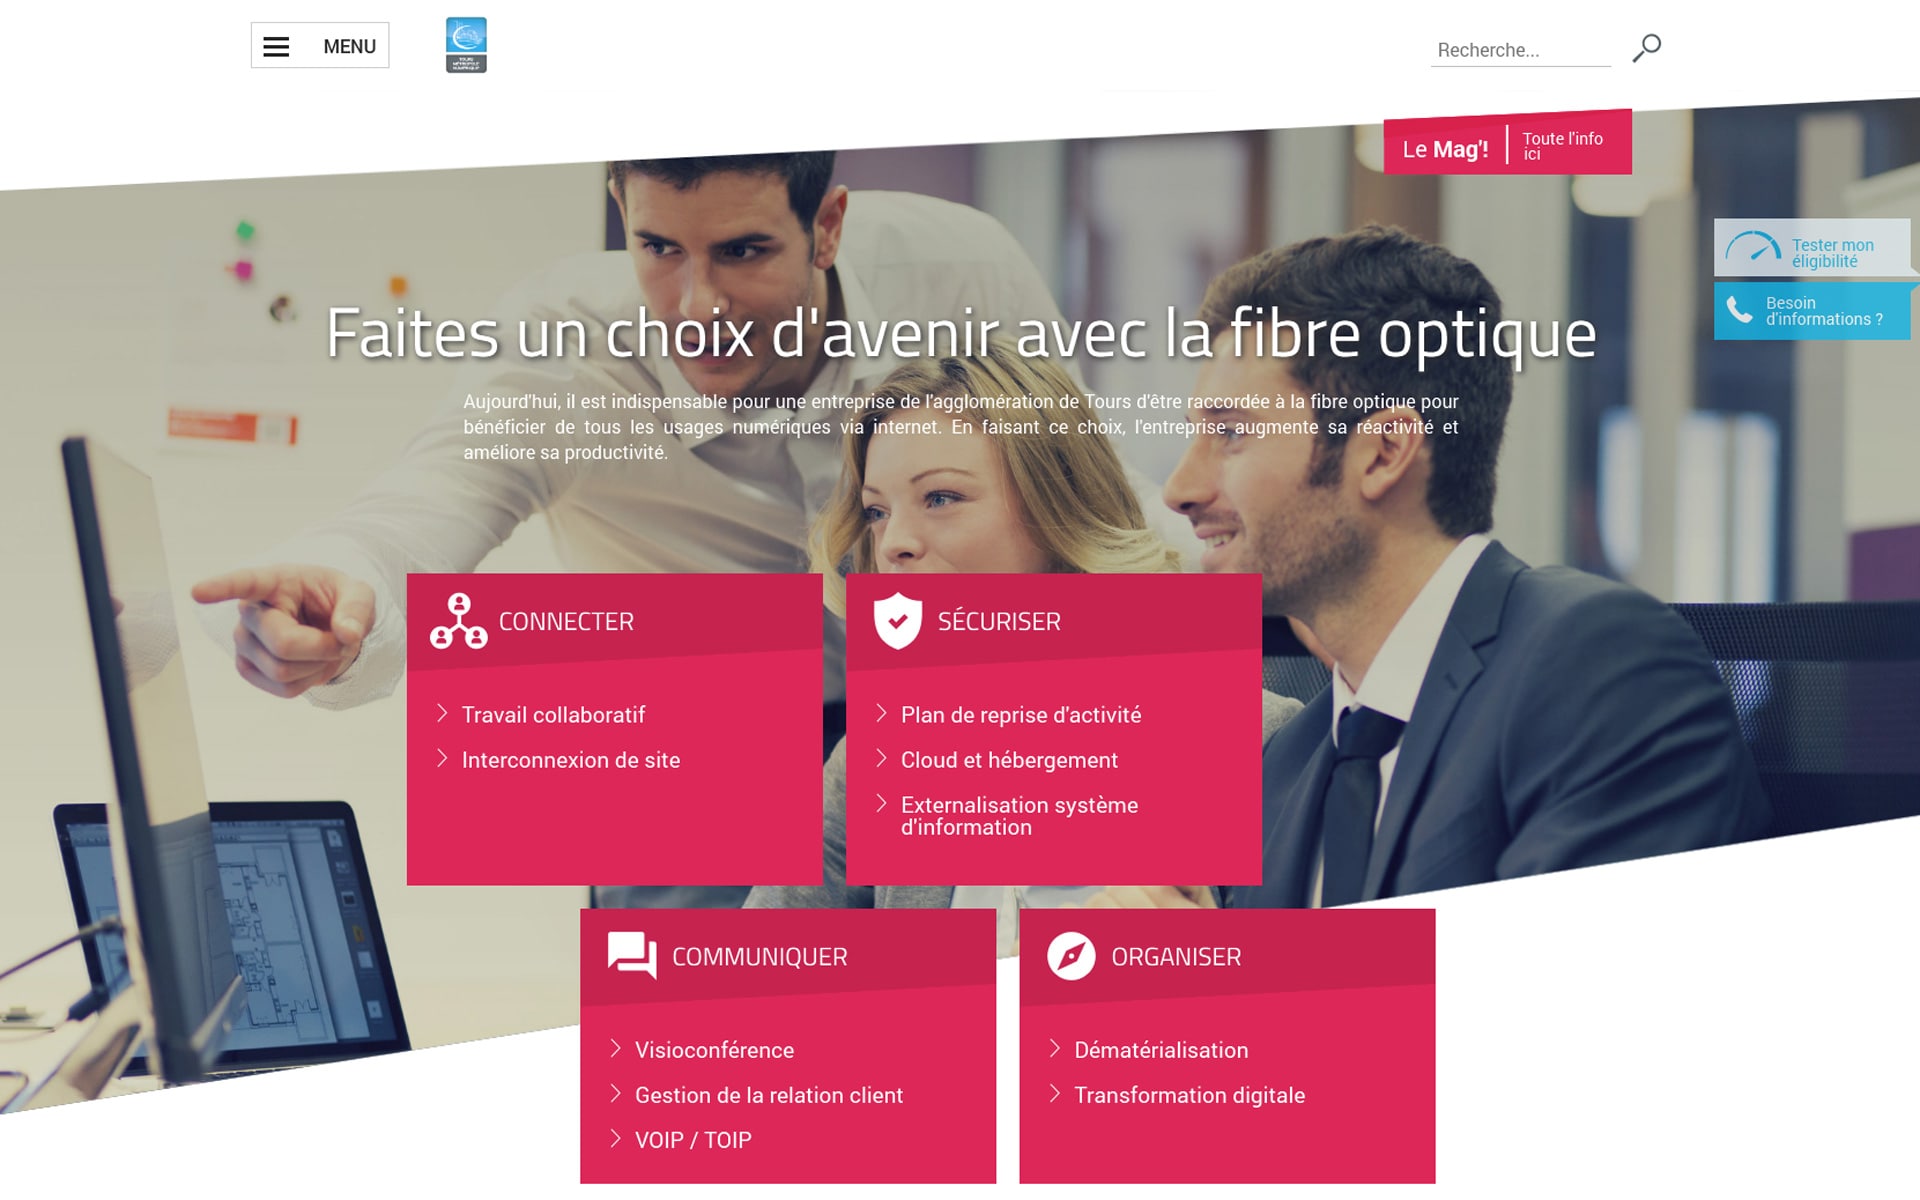Click the phone icon for information
The height and width of the screenshot is (1200, 1920).
(x=1740, y=311)
